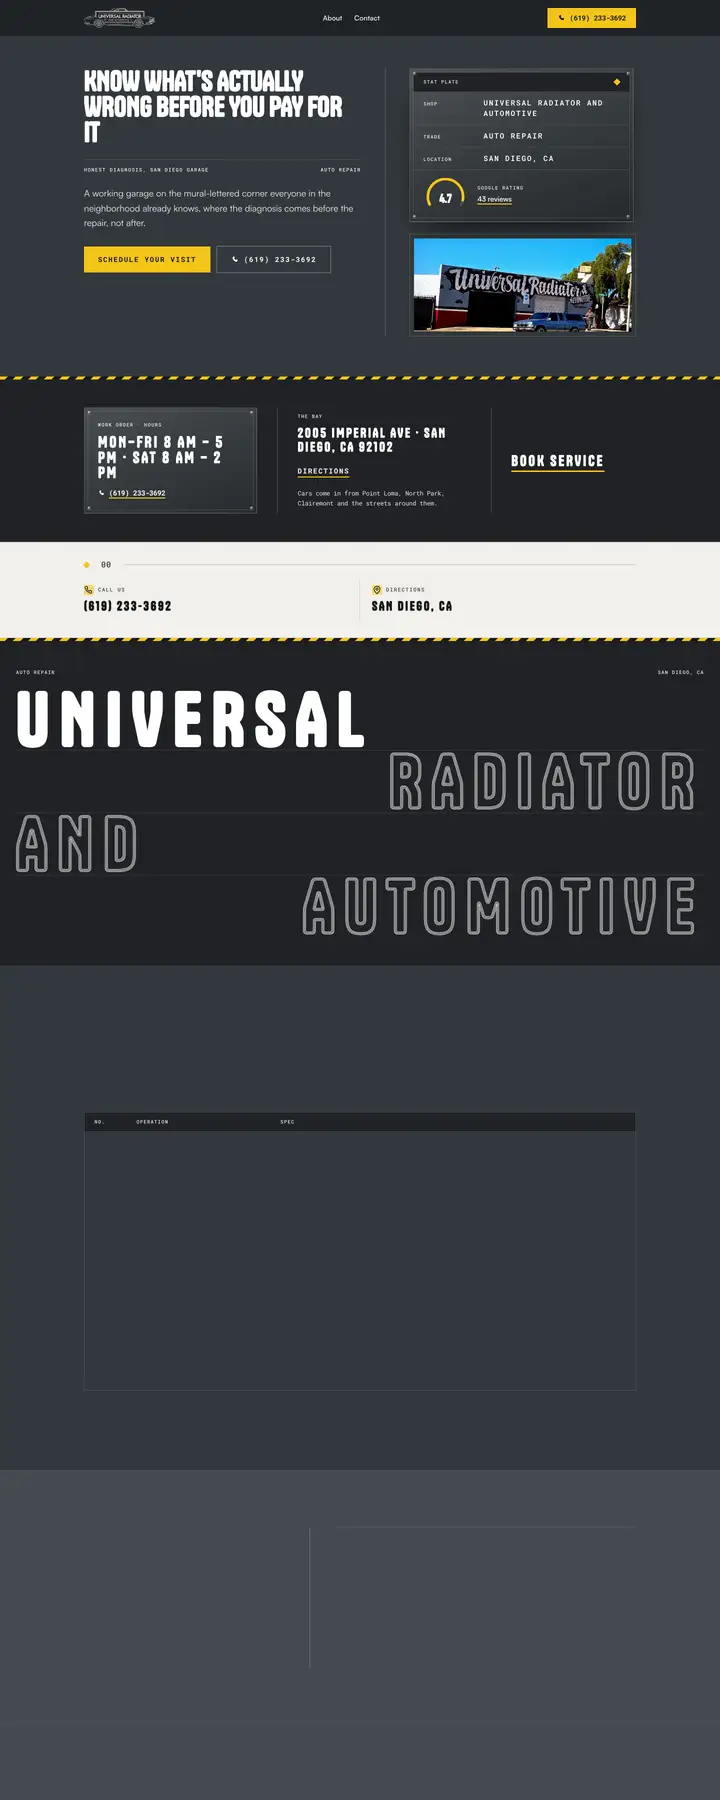Click the phone icon in hours card
Viewport: 720px width, 1800px height.
point(101,493)
